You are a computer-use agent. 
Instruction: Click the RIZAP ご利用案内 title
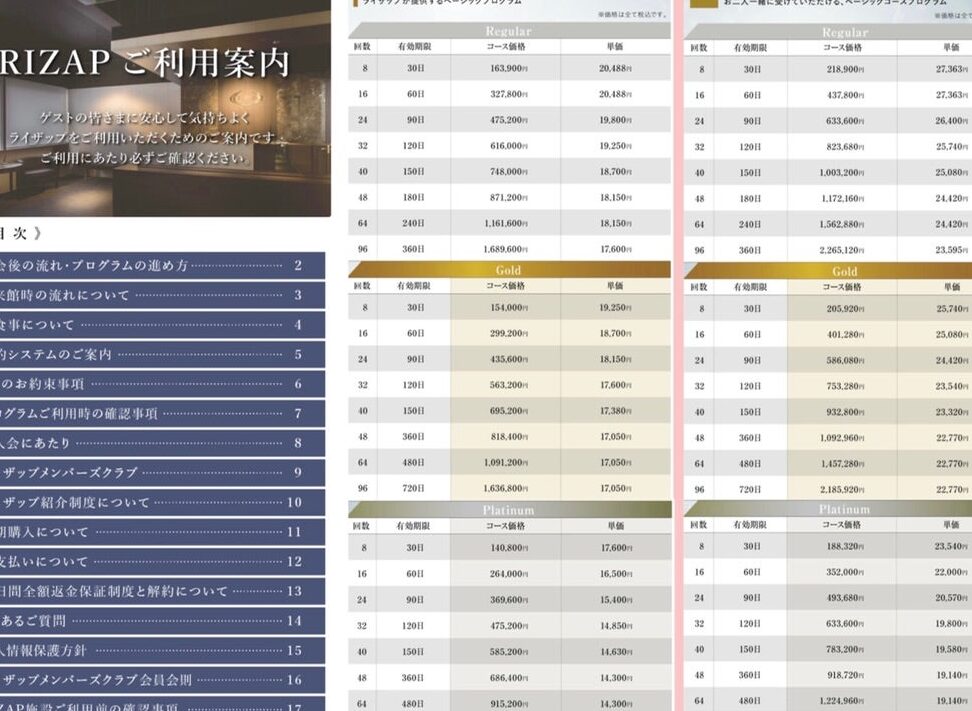click(144, 62)
